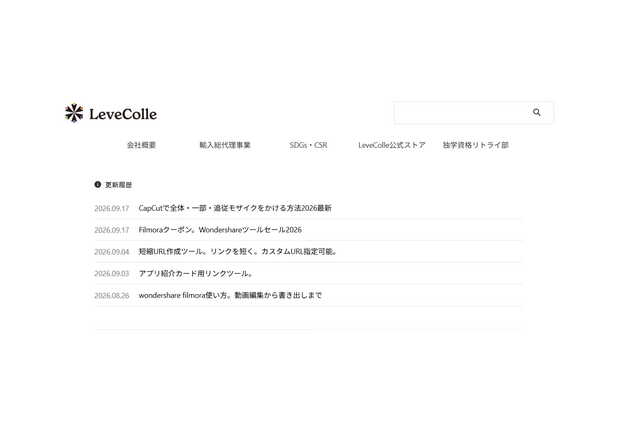Image resolution: width=640 pixels, height=426 pixels.
Task: Open the wondershare filmora使い方 article
Action: tap(230, 295)
